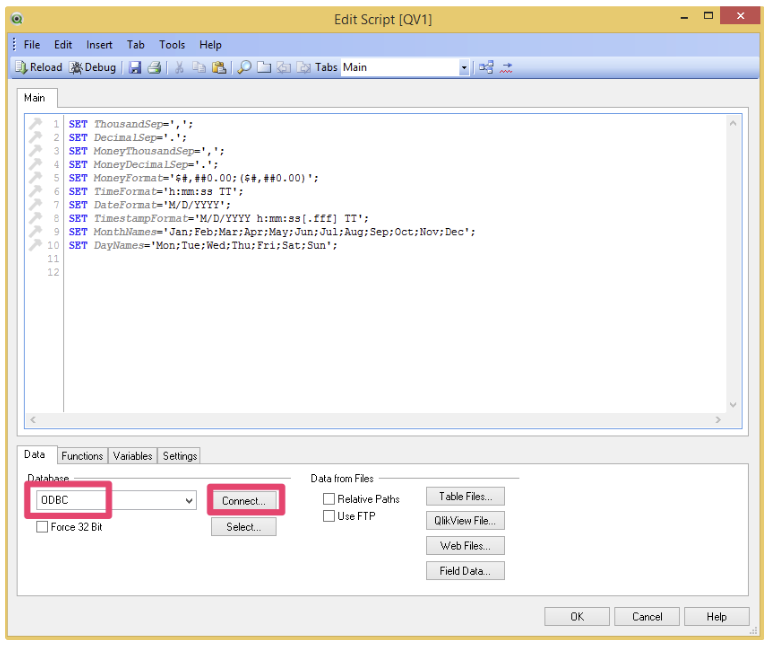Click the Reload script toolbar button
Screen dimensions: 771x650
pyautogui.click(x=38, y=68)
